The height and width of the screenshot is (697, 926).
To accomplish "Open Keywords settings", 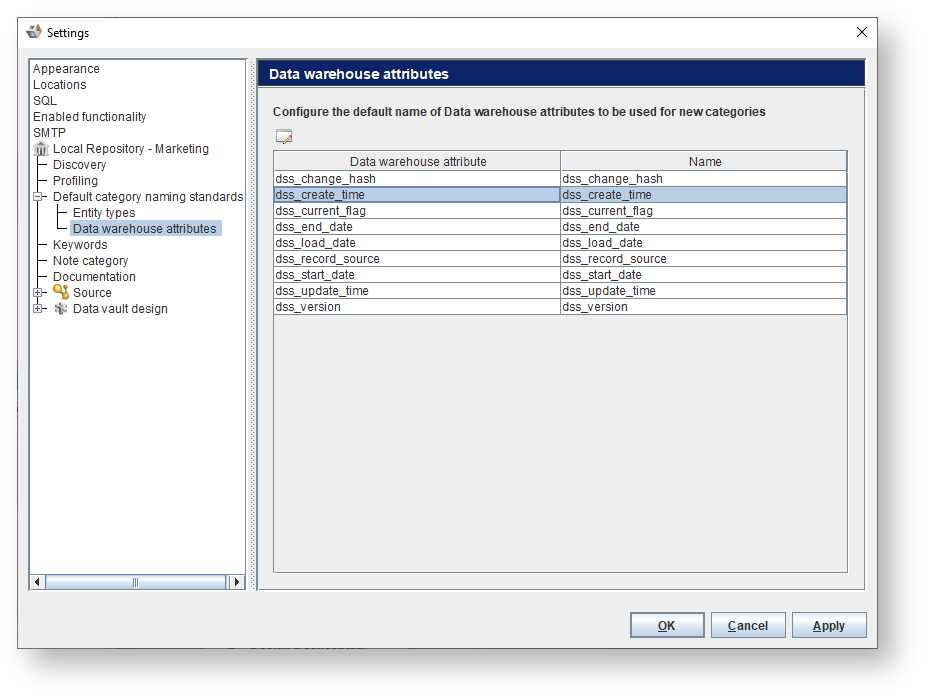I will [80, 244].
